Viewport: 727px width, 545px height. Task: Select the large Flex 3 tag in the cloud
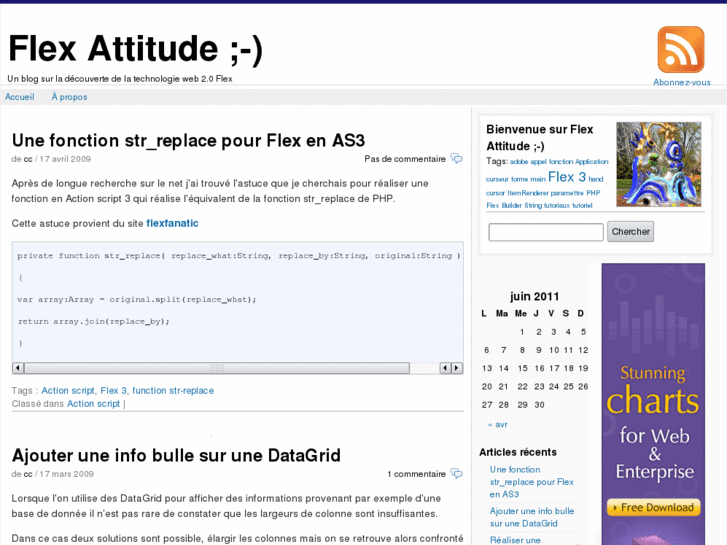pos(567,177)
